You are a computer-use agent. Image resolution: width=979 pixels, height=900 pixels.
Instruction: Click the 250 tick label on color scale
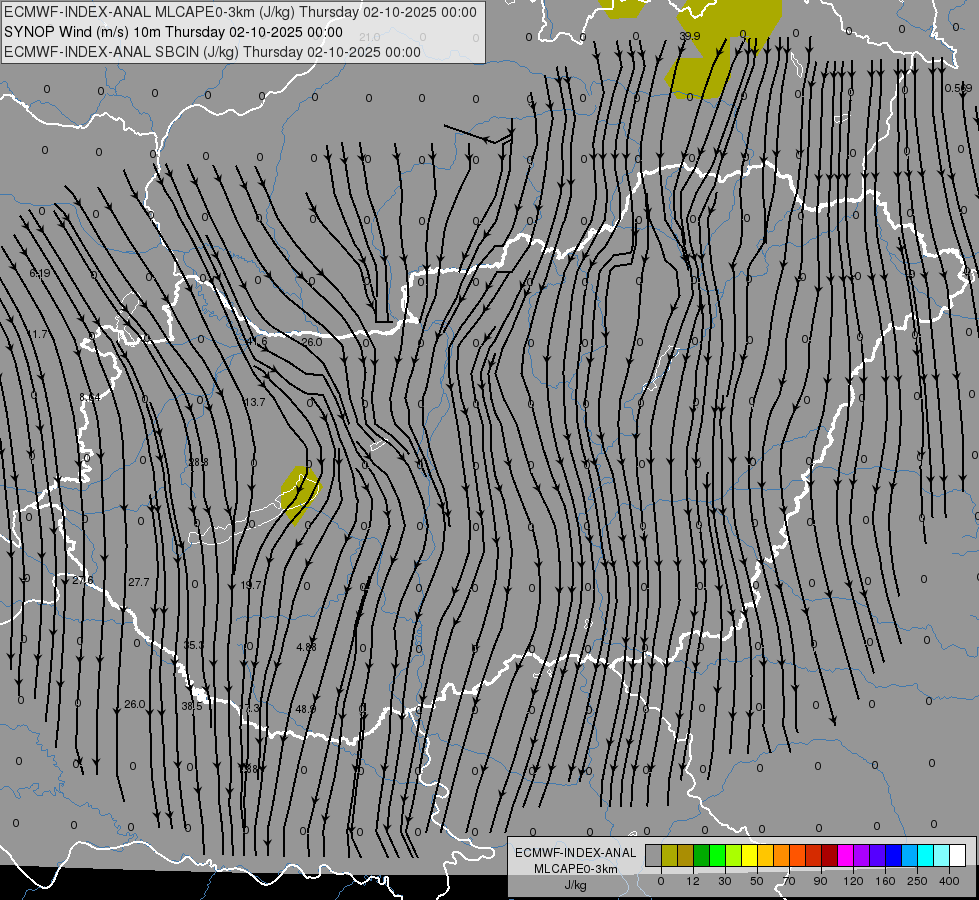[x=917, y=881]
